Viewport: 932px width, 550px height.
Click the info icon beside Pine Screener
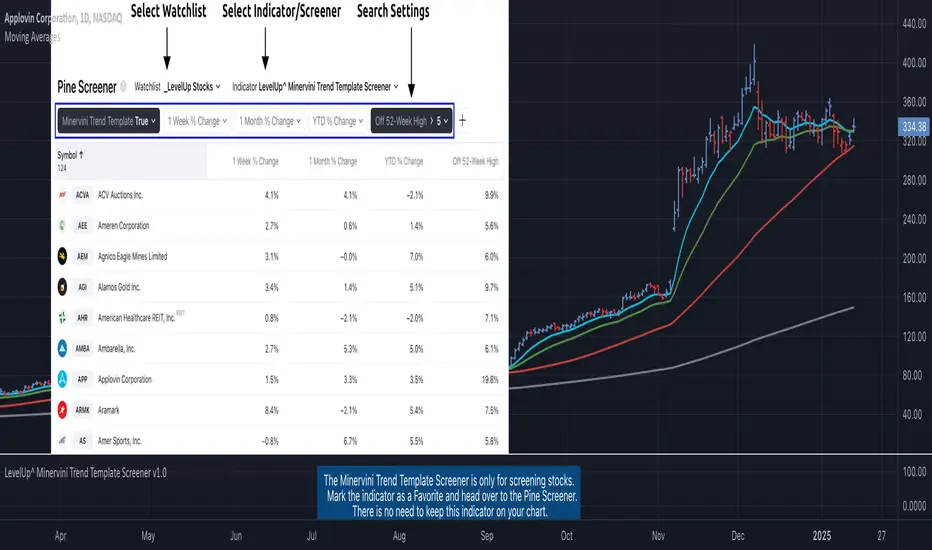coord(123,86)
